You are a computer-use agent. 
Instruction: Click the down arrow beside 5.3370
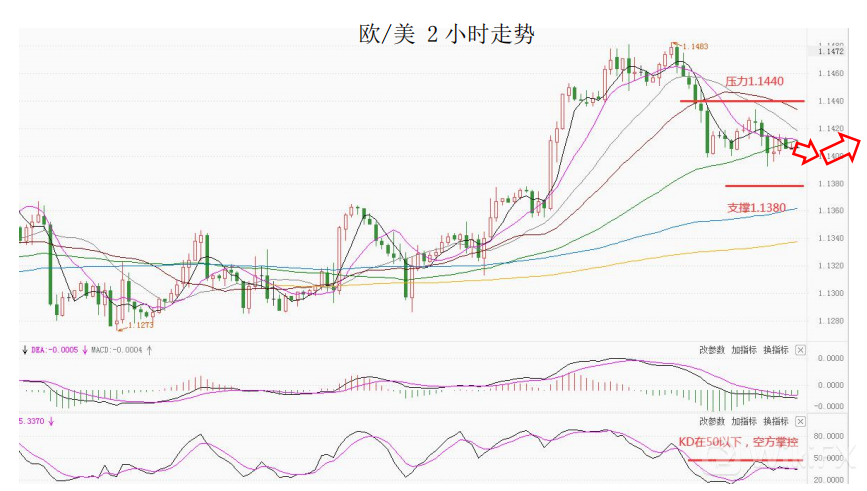(x=51, y=422)
